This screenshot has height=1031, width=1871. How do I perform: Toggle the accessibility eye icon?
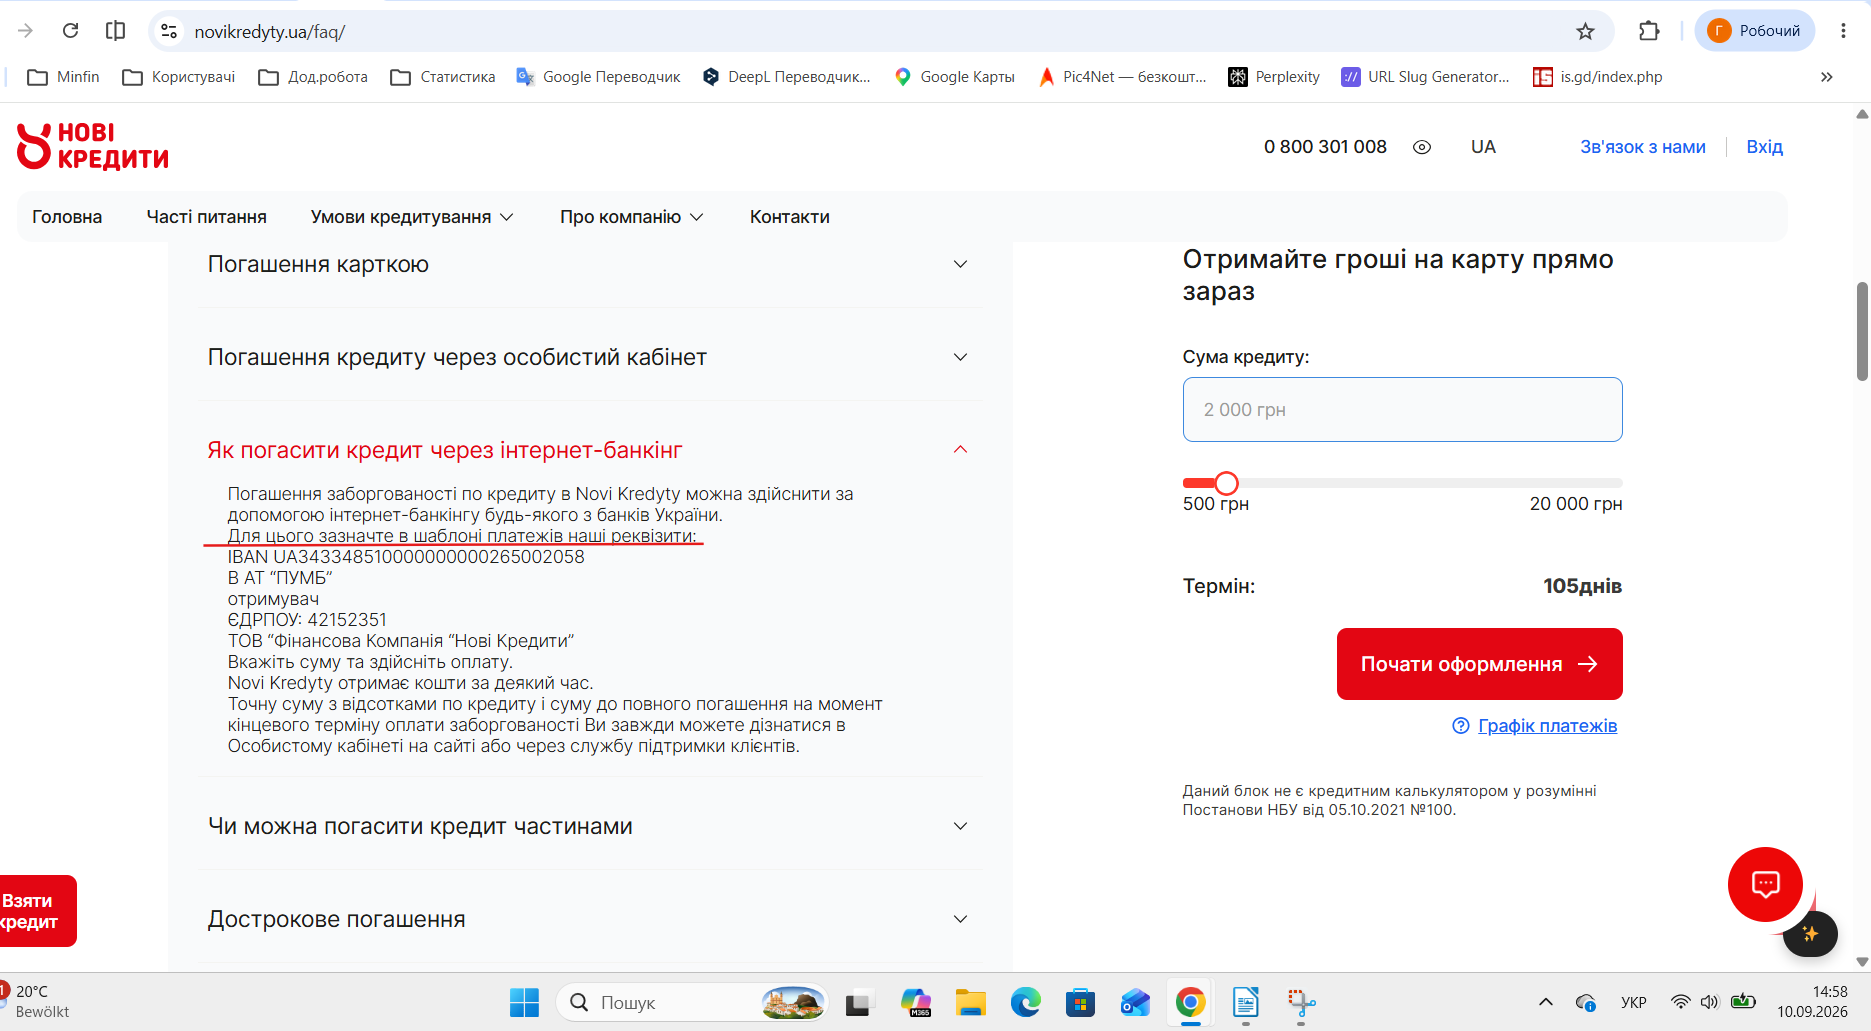1422,147
